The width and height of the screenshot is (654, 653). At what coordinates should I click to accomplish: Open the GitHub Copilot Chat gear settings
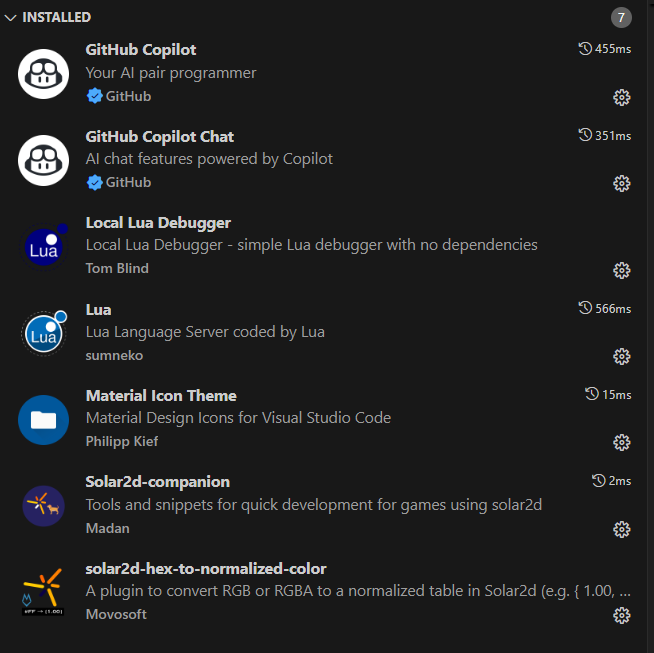point(621,183)
